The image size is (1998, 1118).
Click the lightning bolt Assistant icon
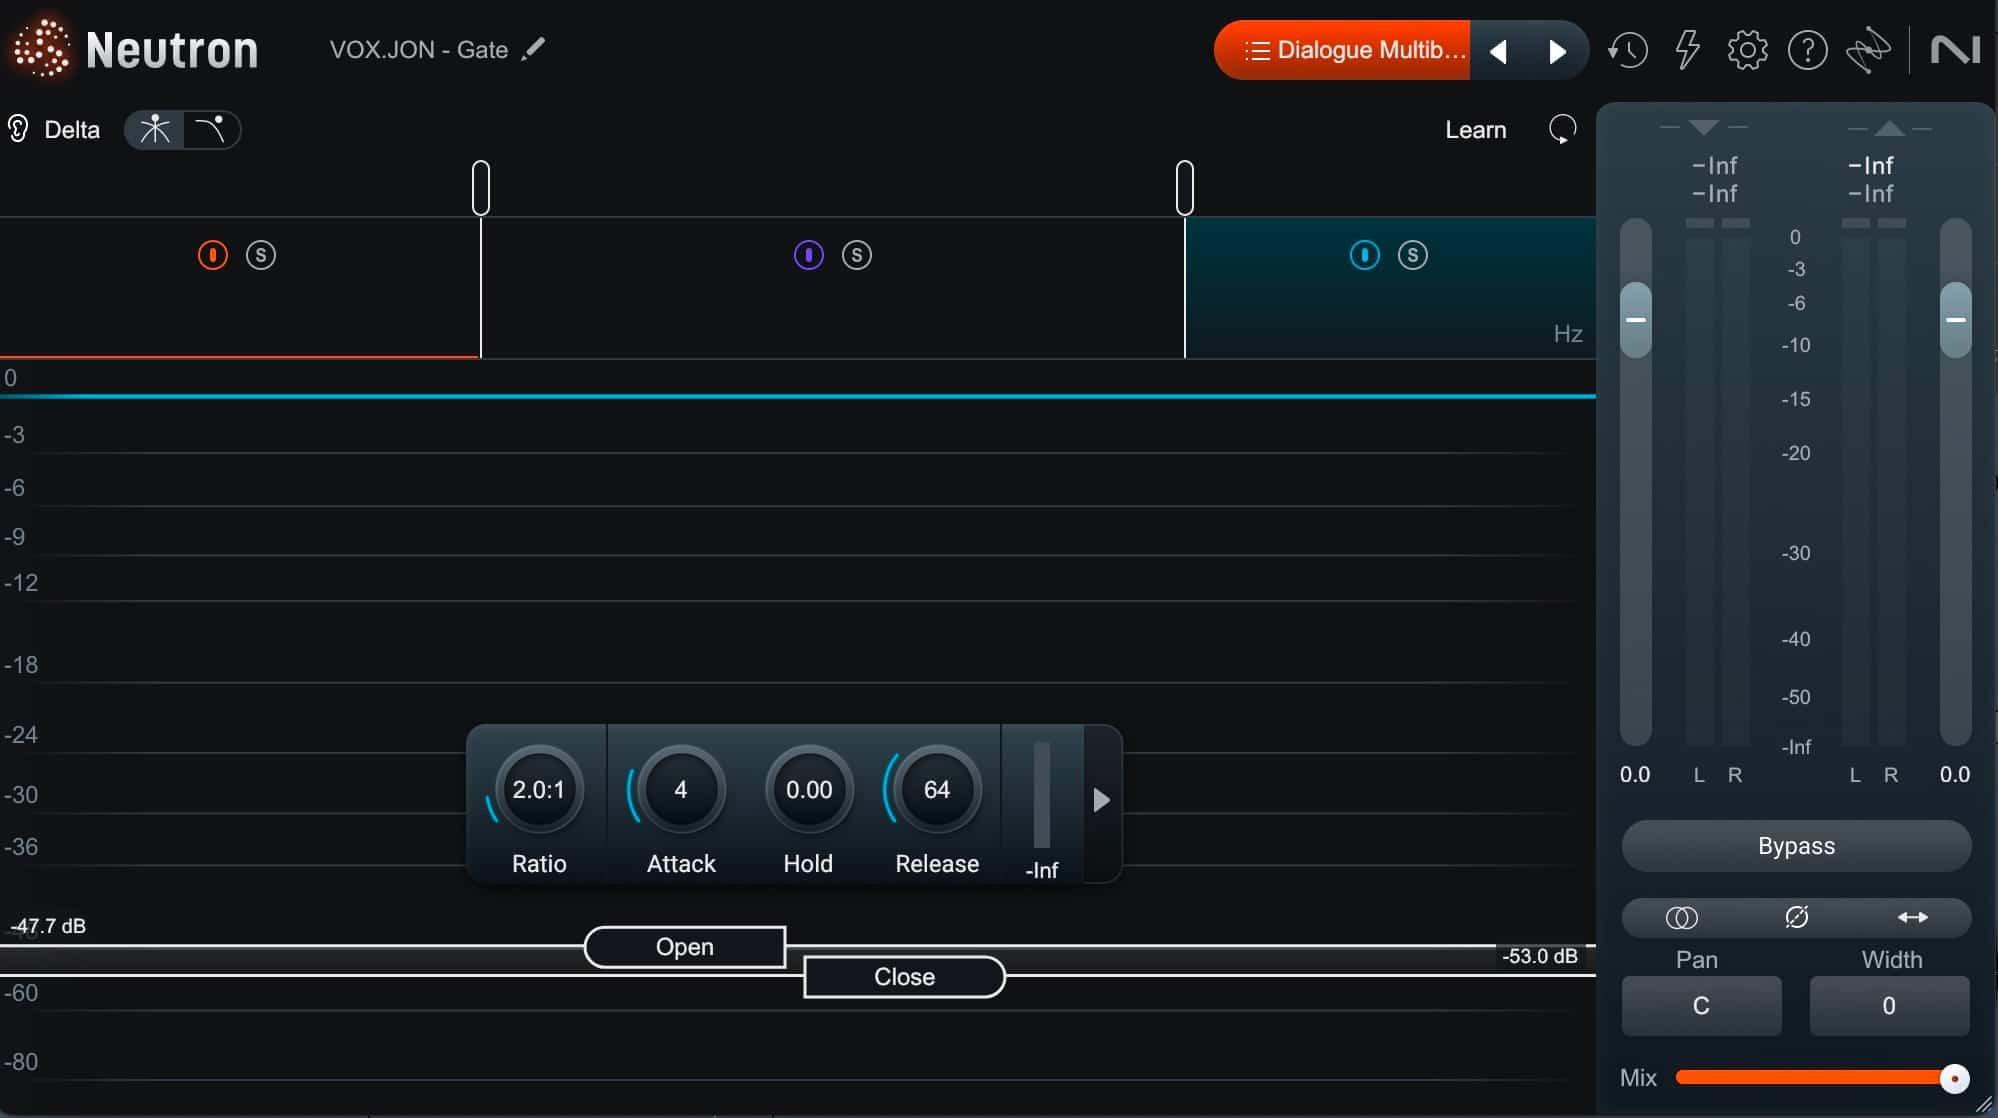point(1688,50)
